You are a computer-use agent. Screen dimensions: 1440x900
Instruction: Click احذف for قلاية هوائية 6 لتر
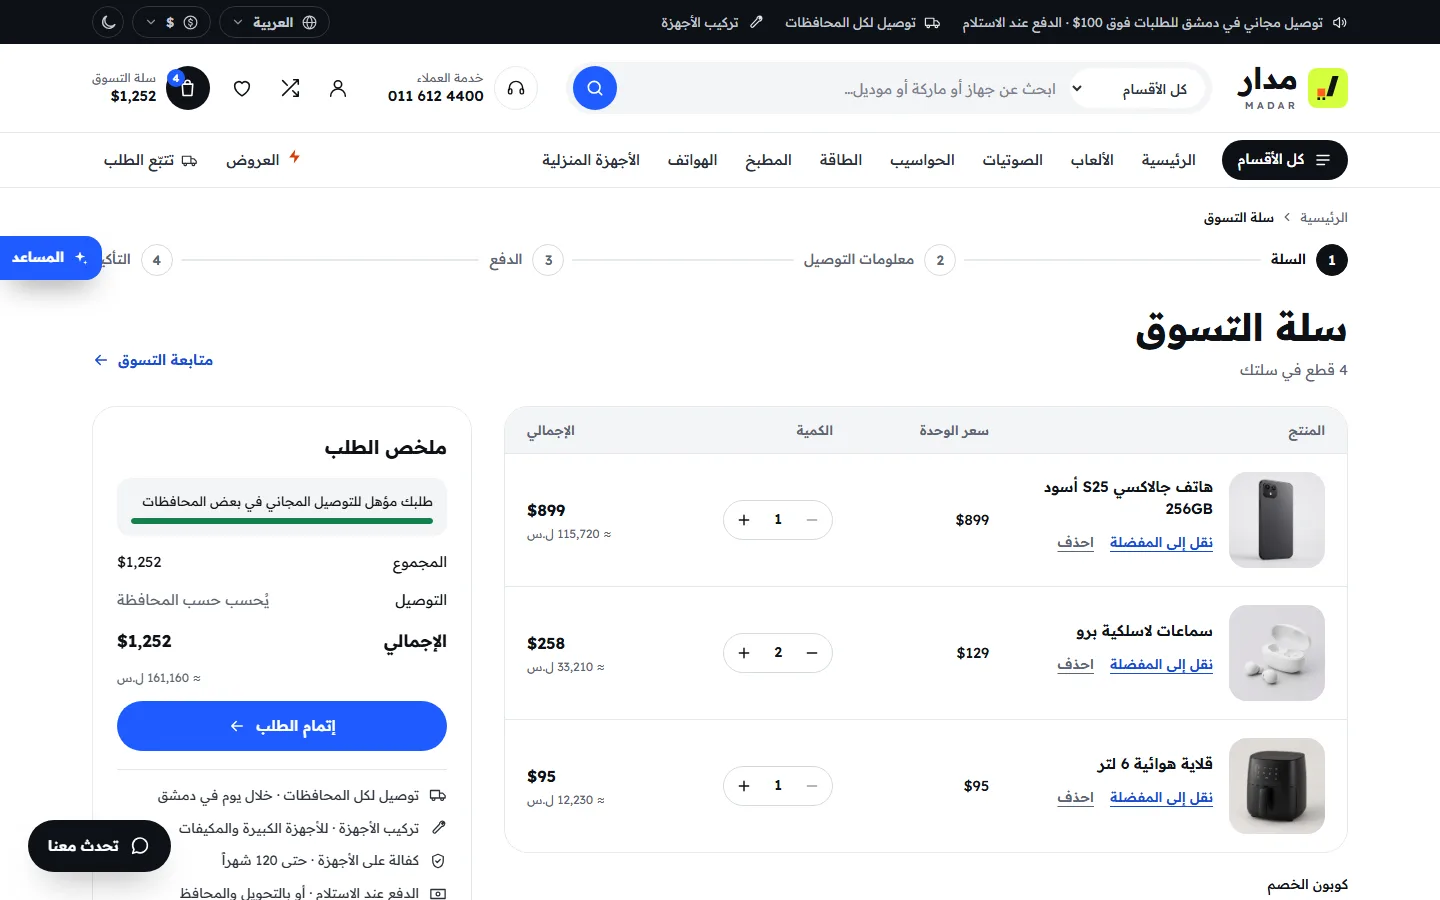(1075, 797)
